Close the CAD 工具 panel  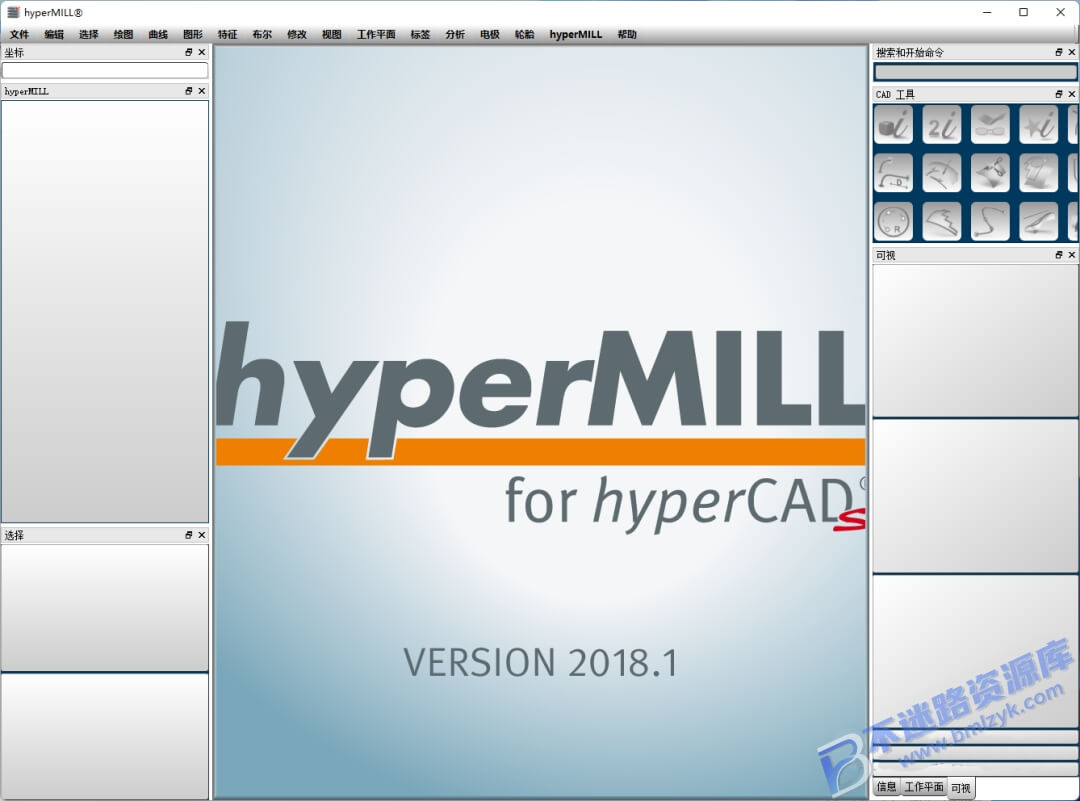[1072, 94]
